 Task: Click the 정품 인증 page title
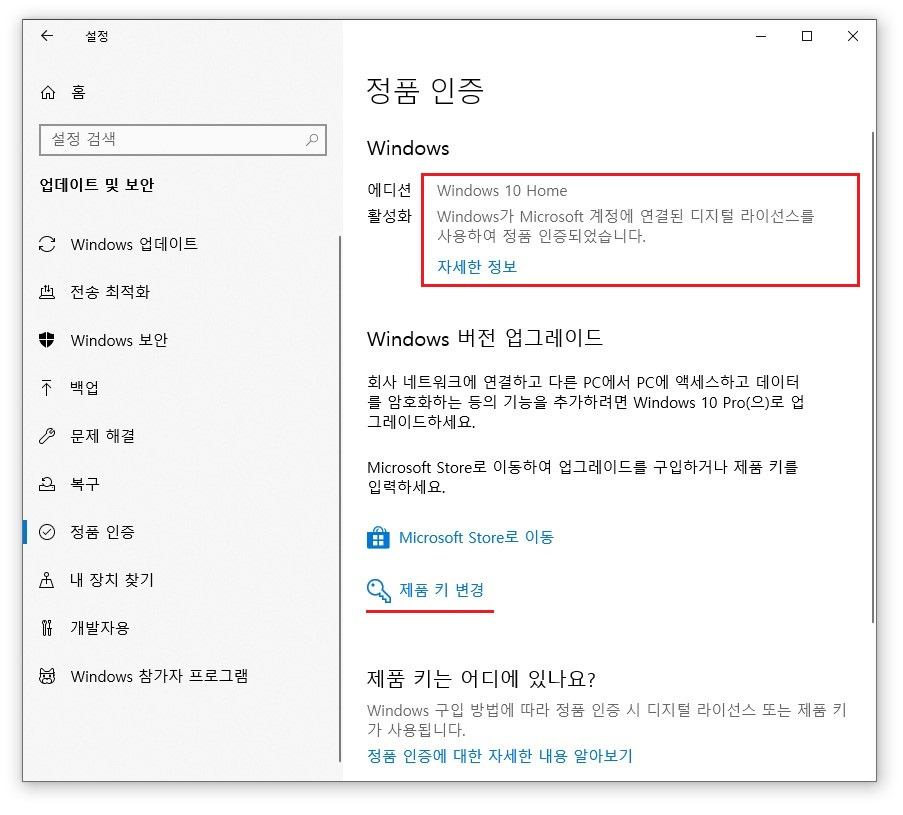point(425,91)
